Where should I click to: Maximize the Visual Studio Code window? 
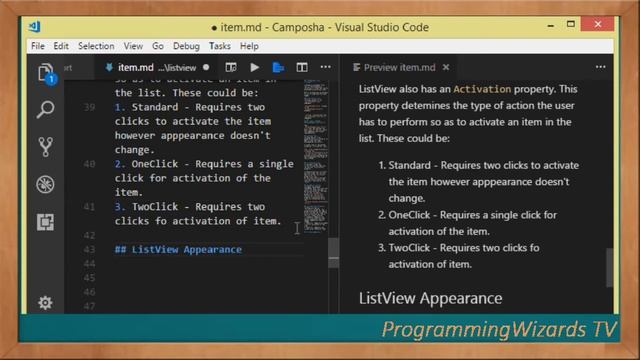[x=571, y=24]
